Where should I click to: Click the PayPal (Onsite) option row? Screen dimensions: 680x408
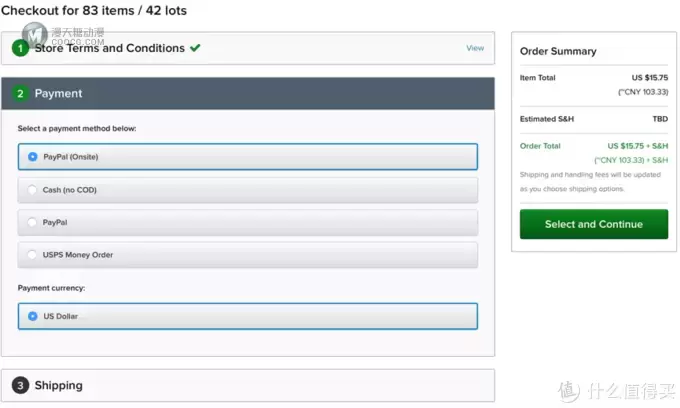(x=248, y=157)
